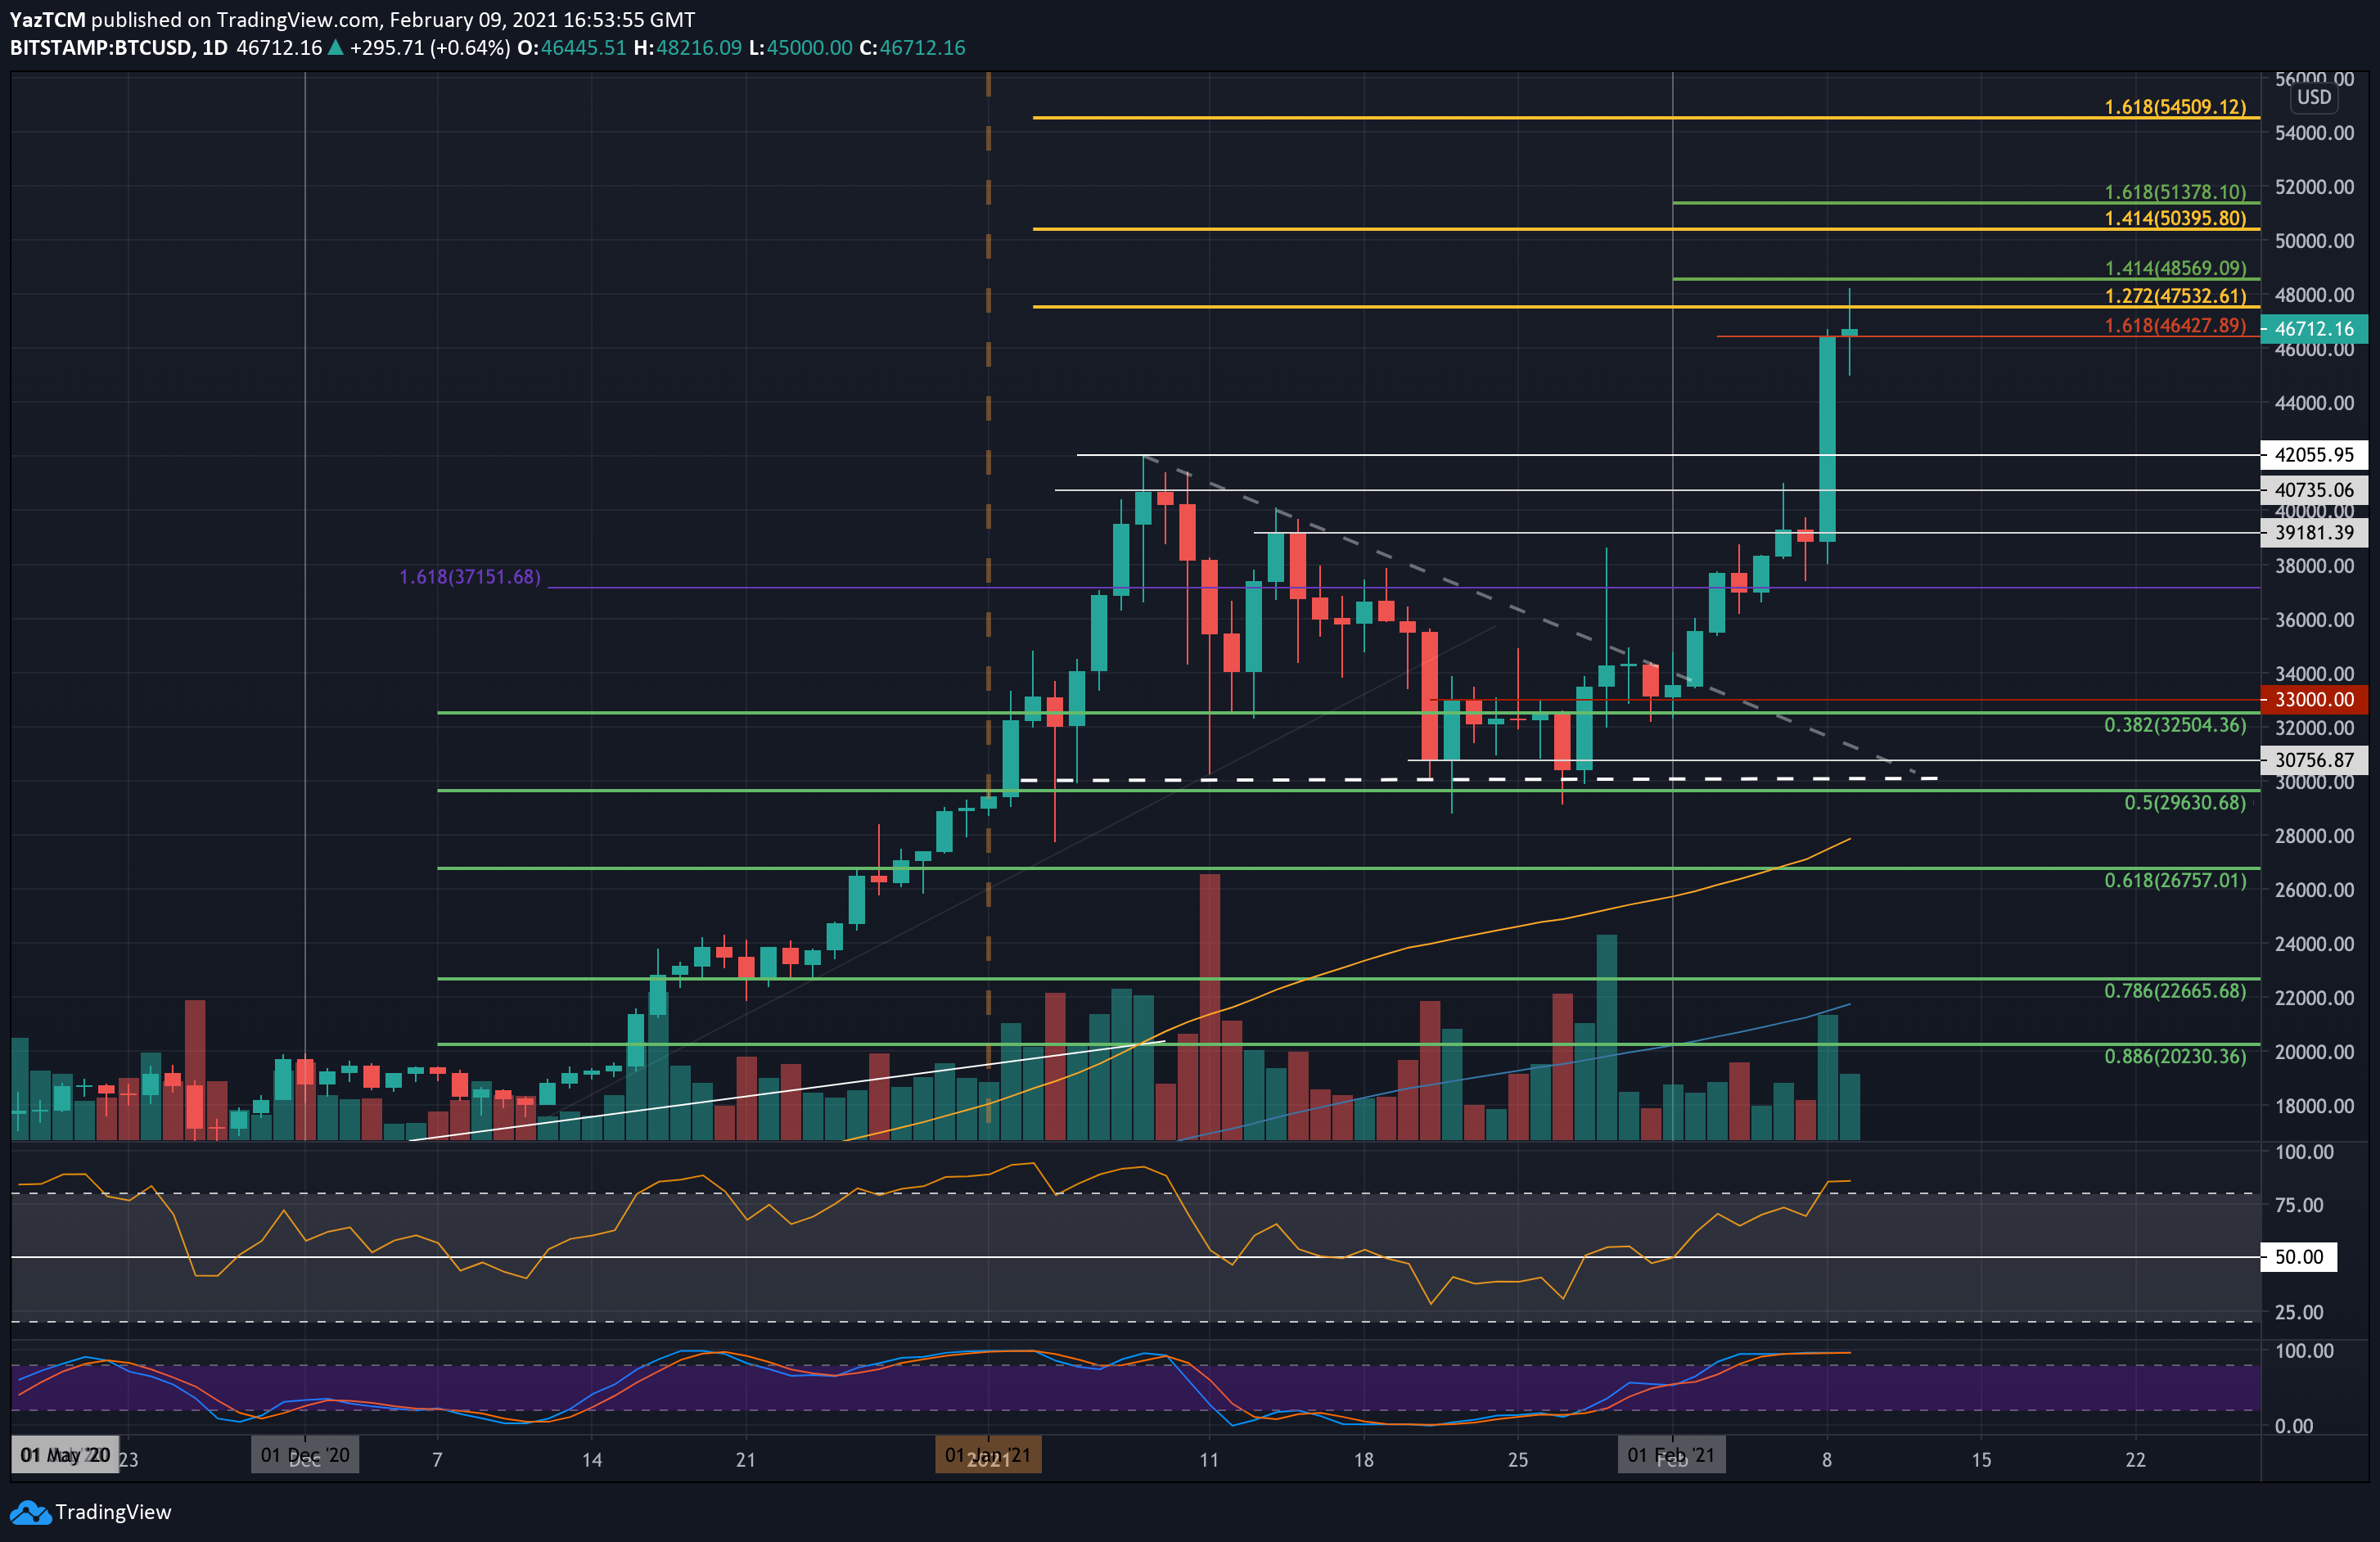Select the 0.786(22665.68) retracement label
Screen dimensions: 2380x1542
2175,990
